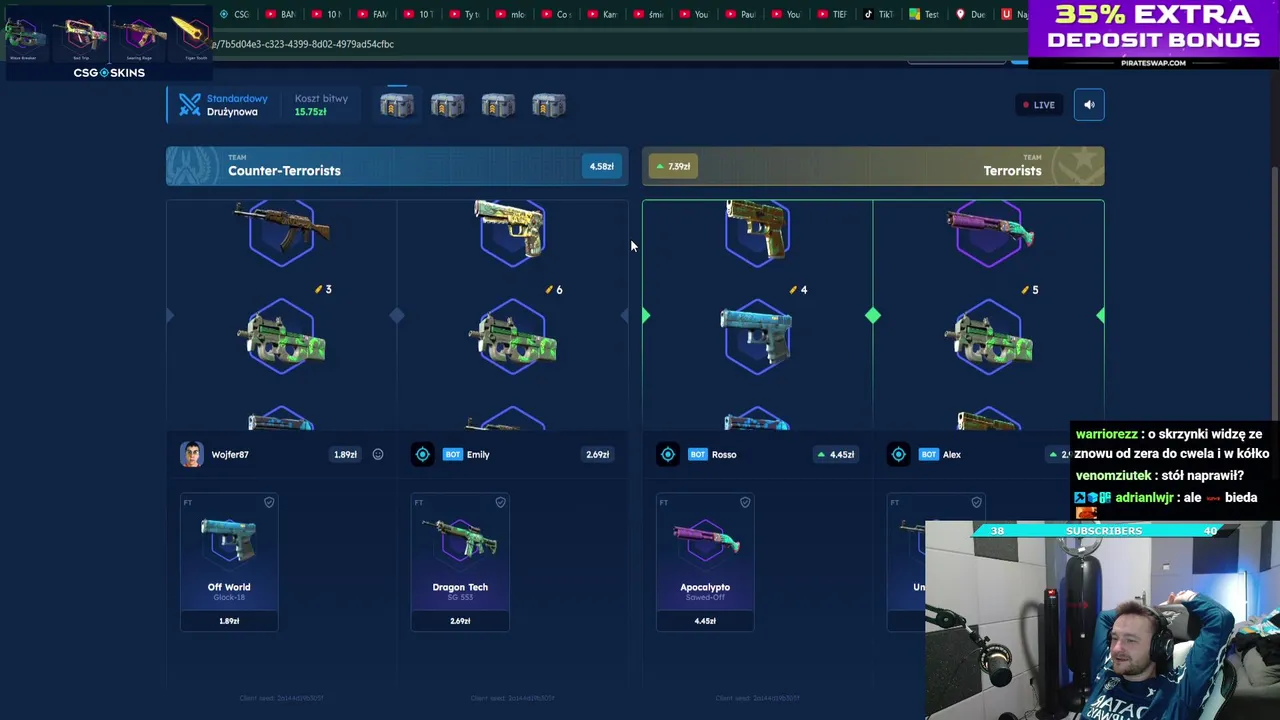Open Wojfer87 player avatar
The width and height of the screenshot is (1280, 720).
coord(191,454)
